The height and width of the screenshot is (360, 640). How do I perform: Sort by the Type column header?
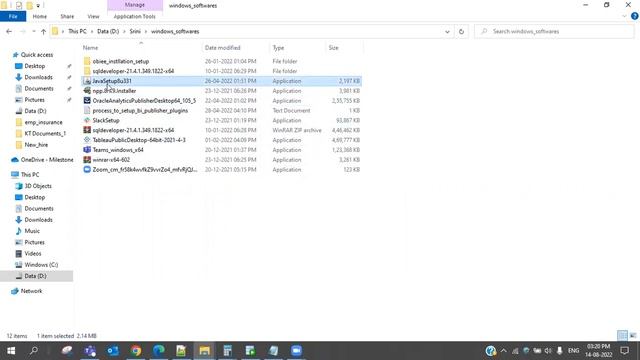[x=278, y=48]
